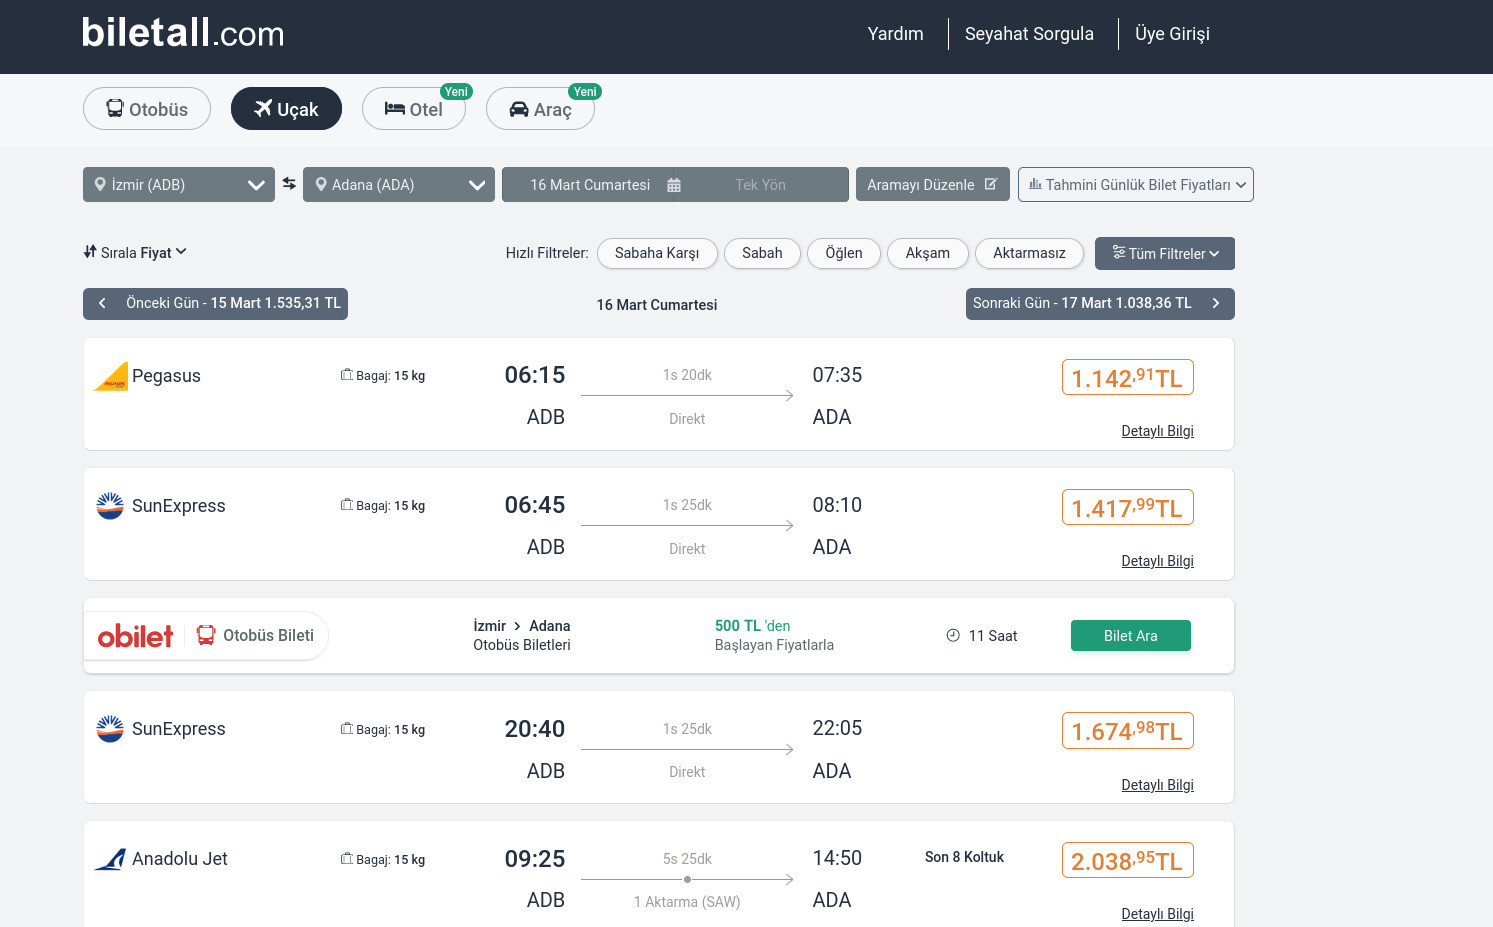Click the location pin in İzmir field

100,184
